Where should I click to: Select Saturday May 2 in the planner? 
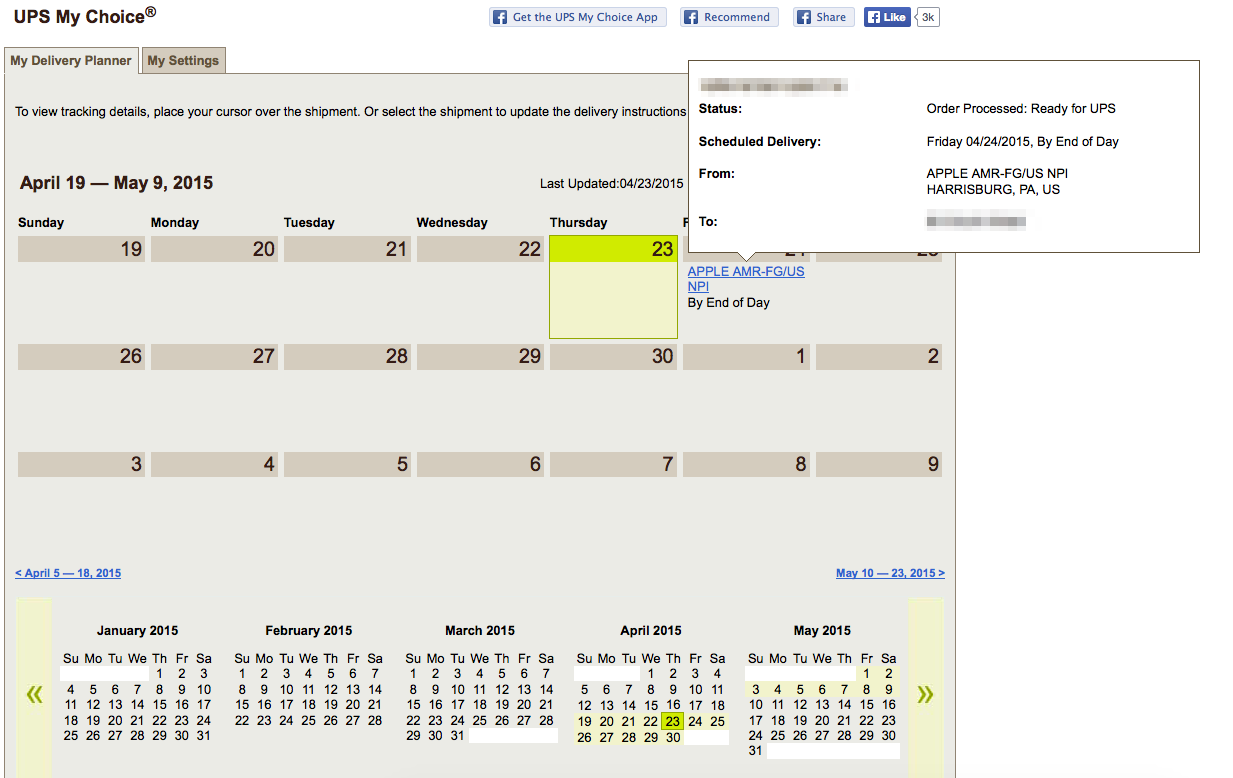[x=879, y=356]
